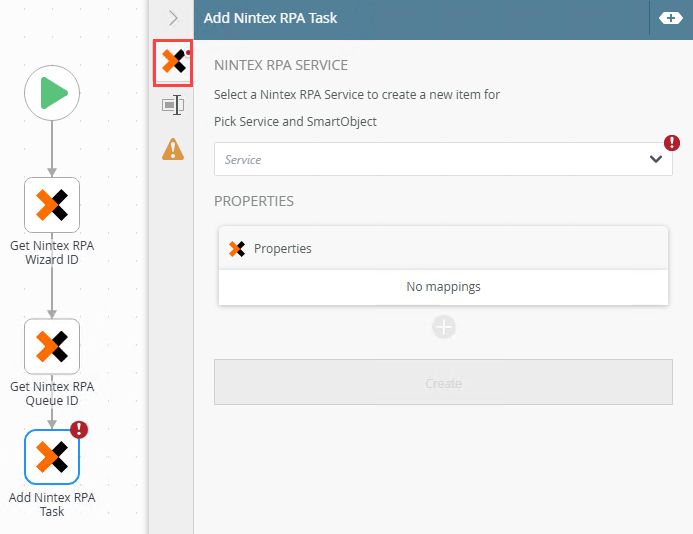This screenshot has width=693, height=534.
Task: Select the Get Nintex RPA Wizard ID step
Action: (x=52, y=205)
